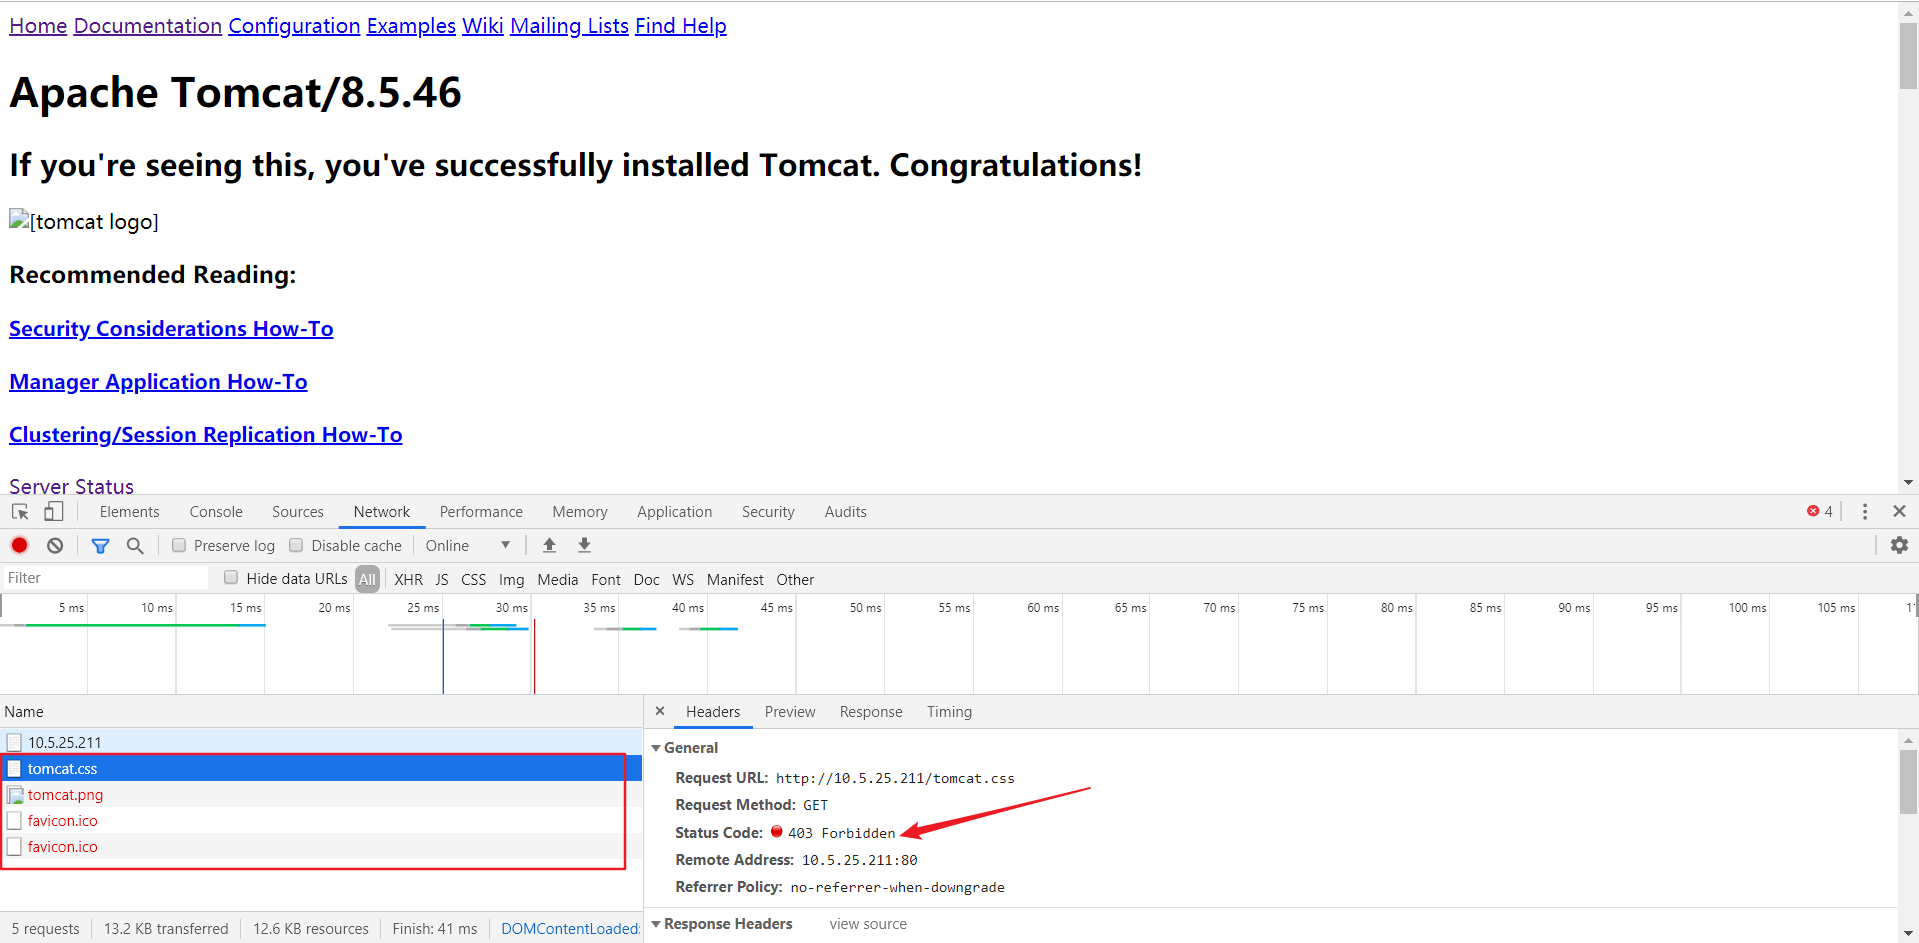Viewport: 1919px width, 943px height.
Task: Open the Find Help link
Action: click(x=681, y=26)
